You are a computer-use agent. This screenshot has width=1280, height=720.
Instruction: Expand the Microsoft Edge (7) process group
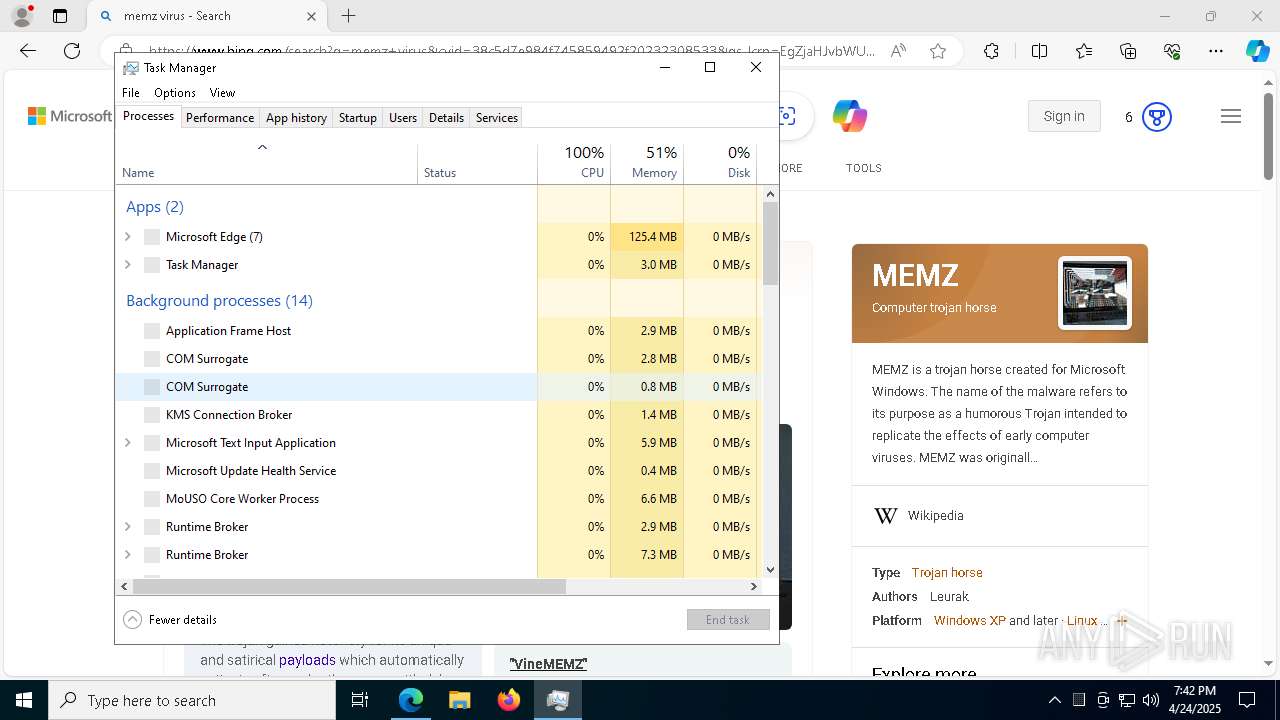(127, 237)
